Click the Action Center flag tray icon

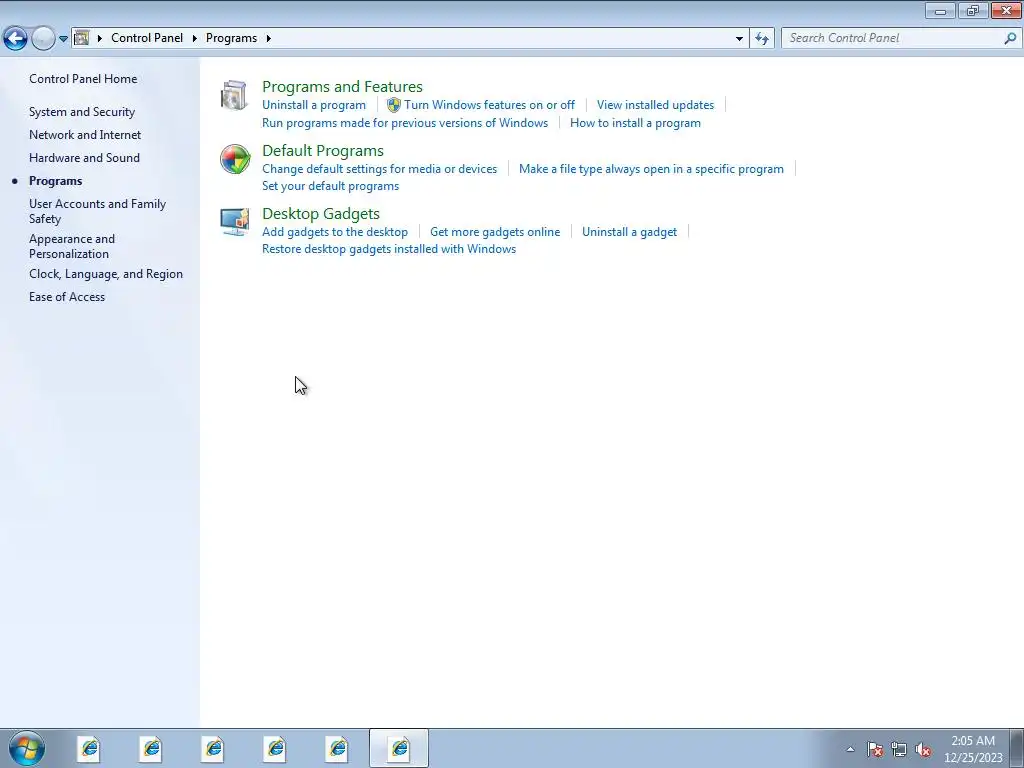[x=875, y=749]
